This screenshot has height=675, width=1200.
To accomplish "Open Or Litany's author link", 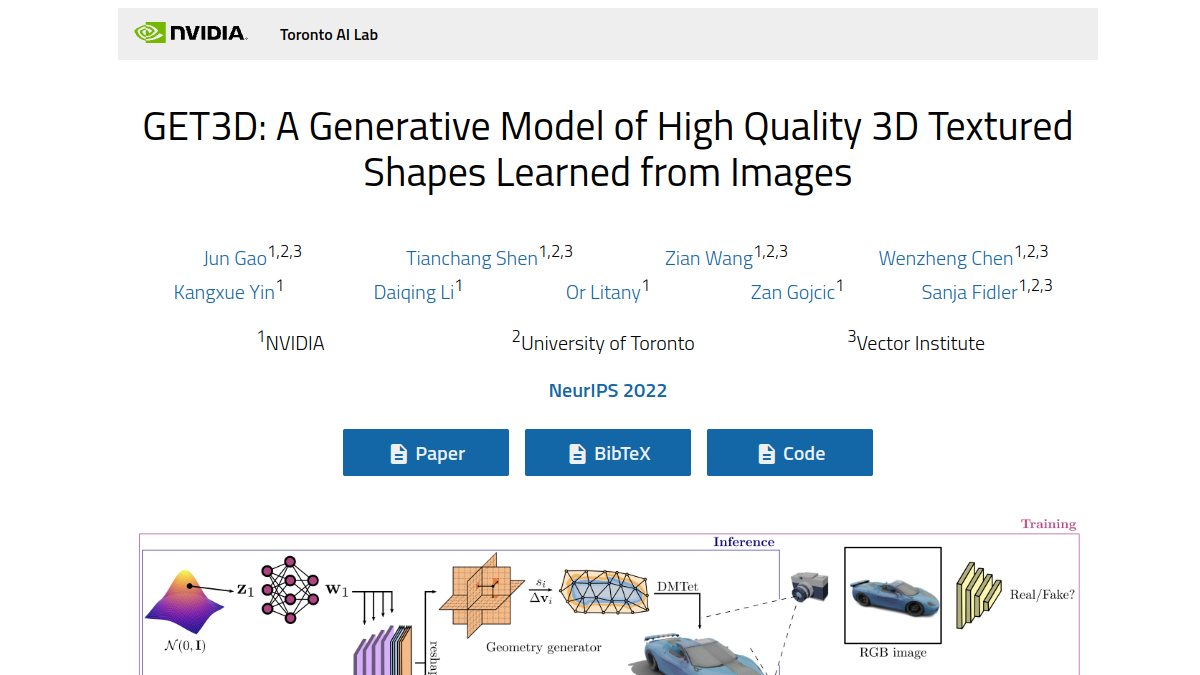I will pos(603,292).
